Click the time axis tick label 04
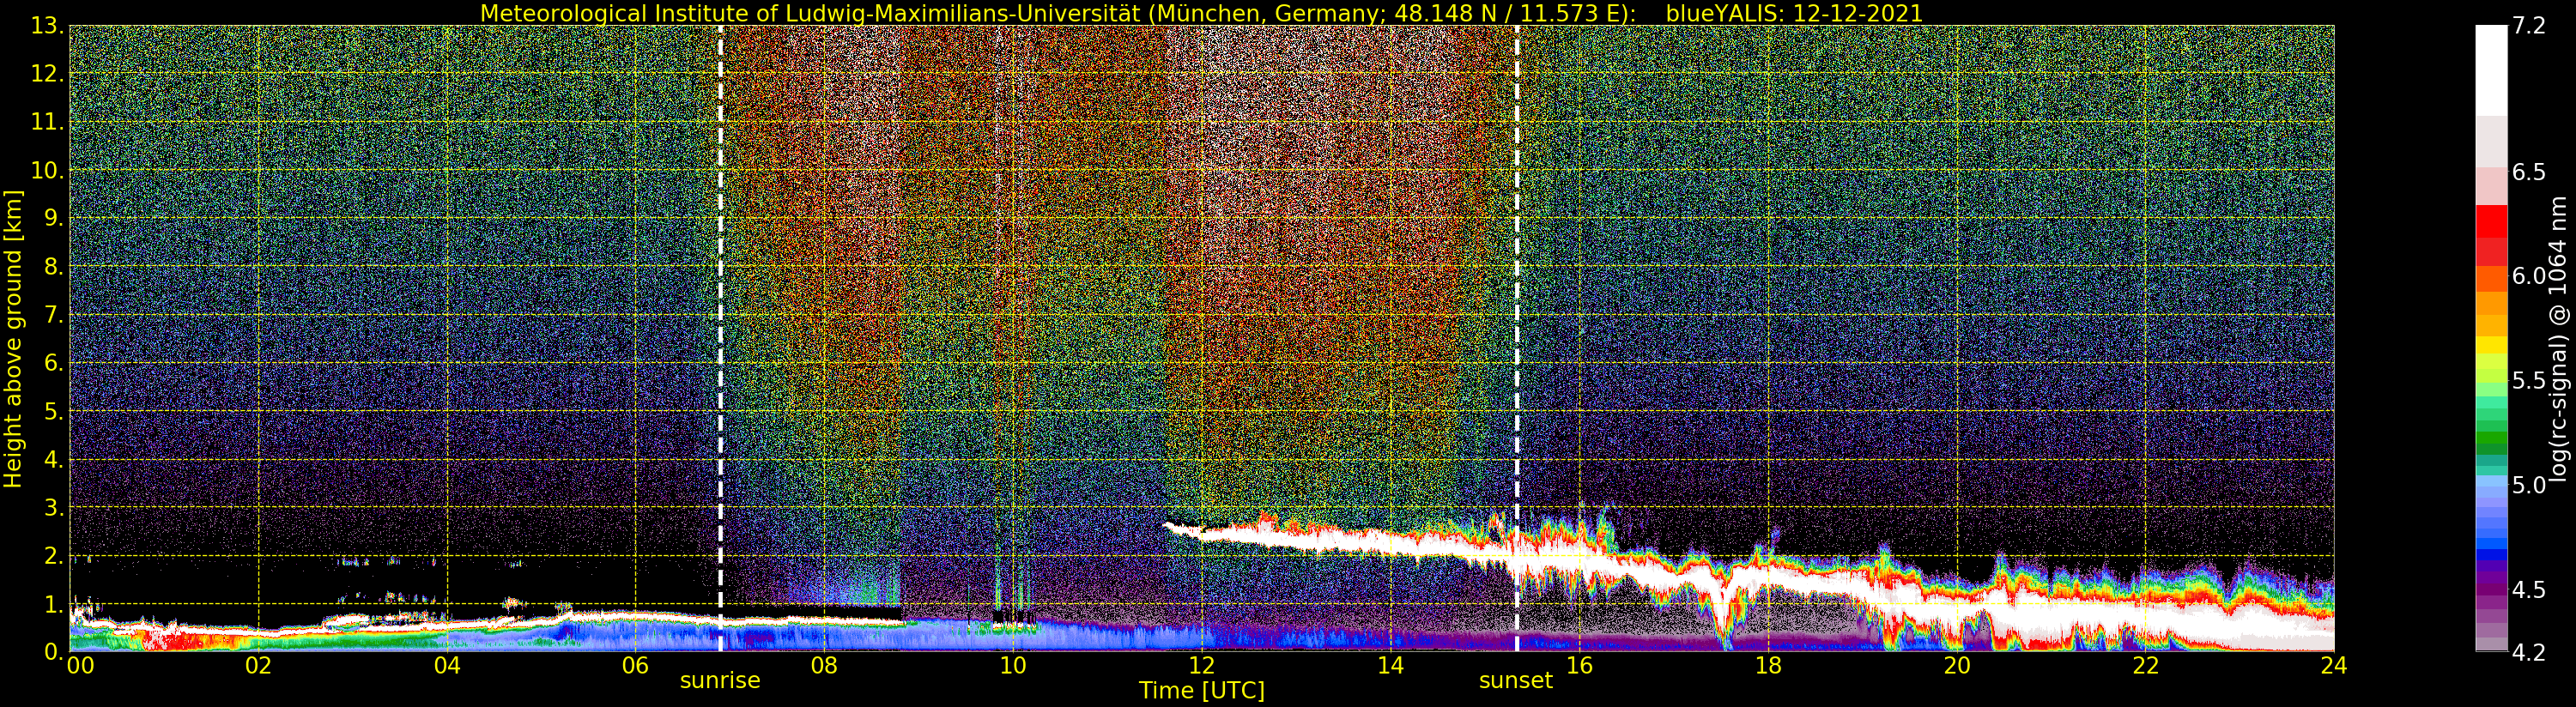 coord(447,665)
